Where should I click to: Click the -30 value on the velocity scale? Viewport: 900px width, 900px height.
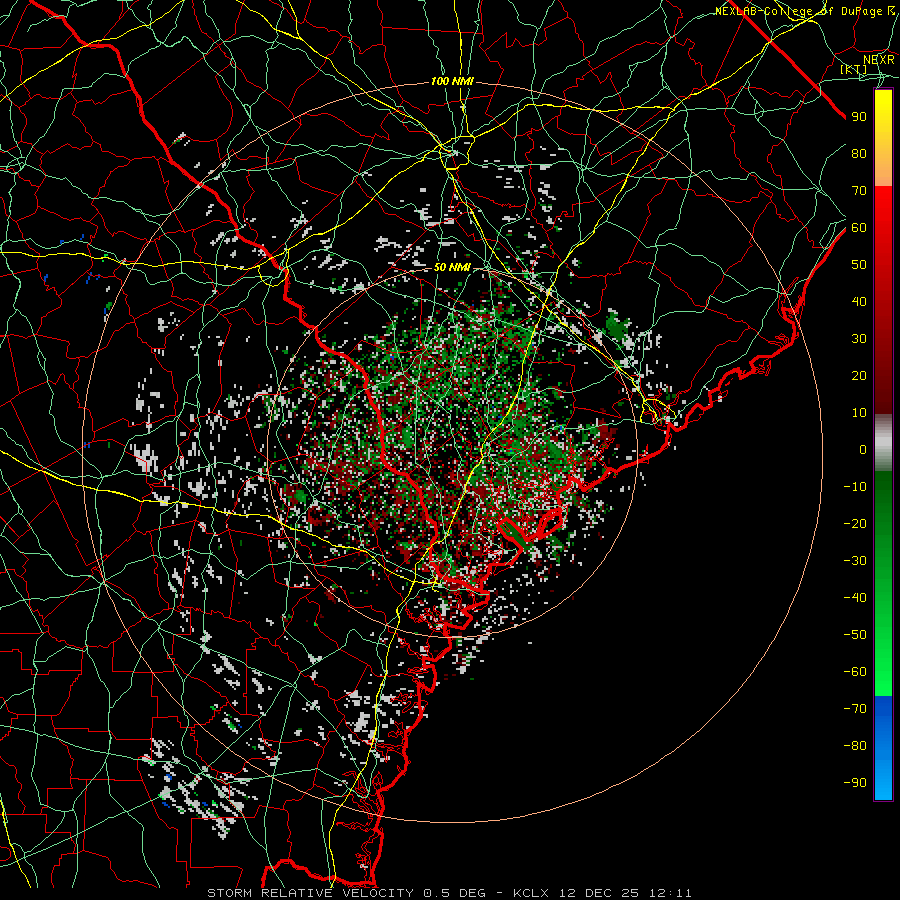855,561
